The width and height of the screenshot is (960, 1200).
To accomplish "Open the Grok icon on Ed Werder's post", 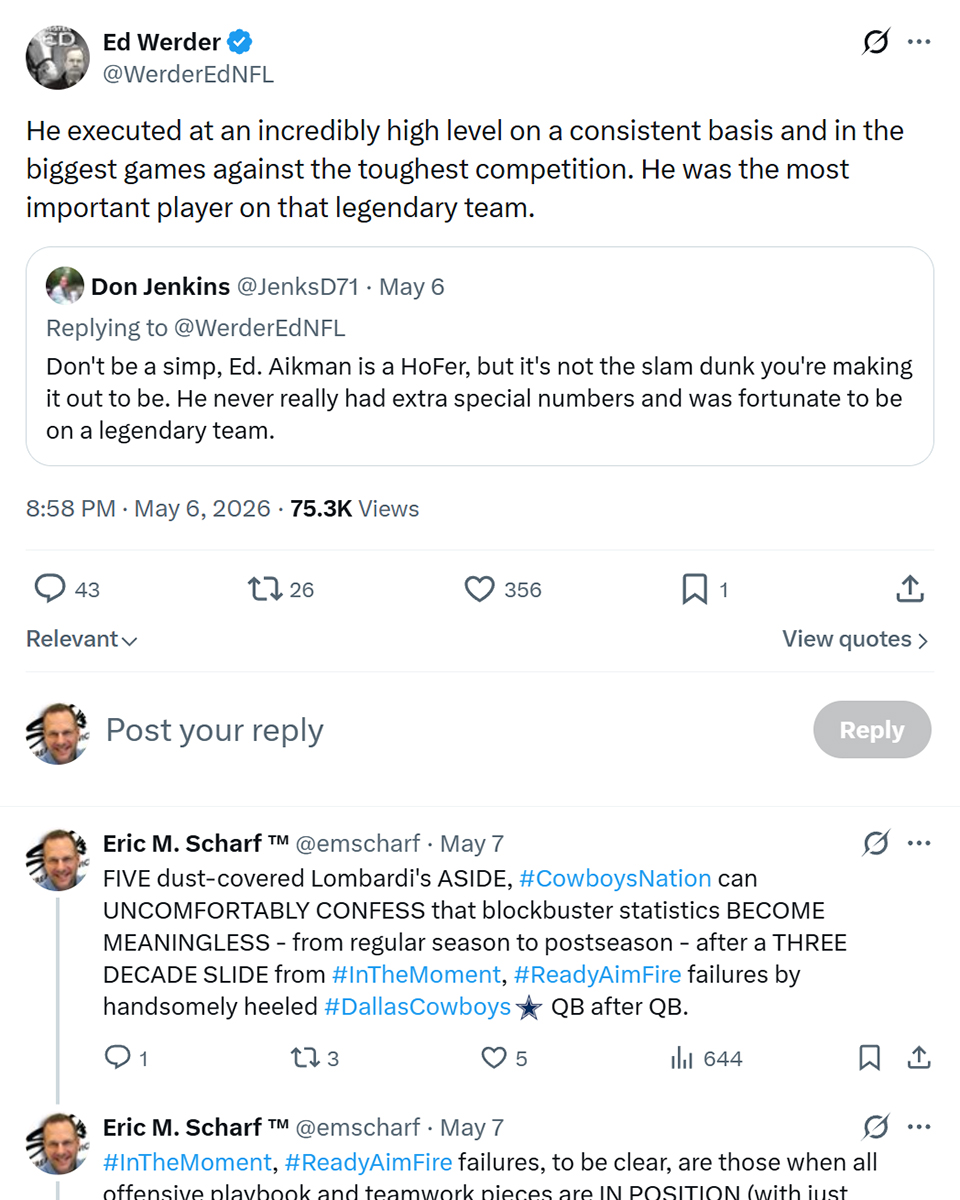I will 876,42.
